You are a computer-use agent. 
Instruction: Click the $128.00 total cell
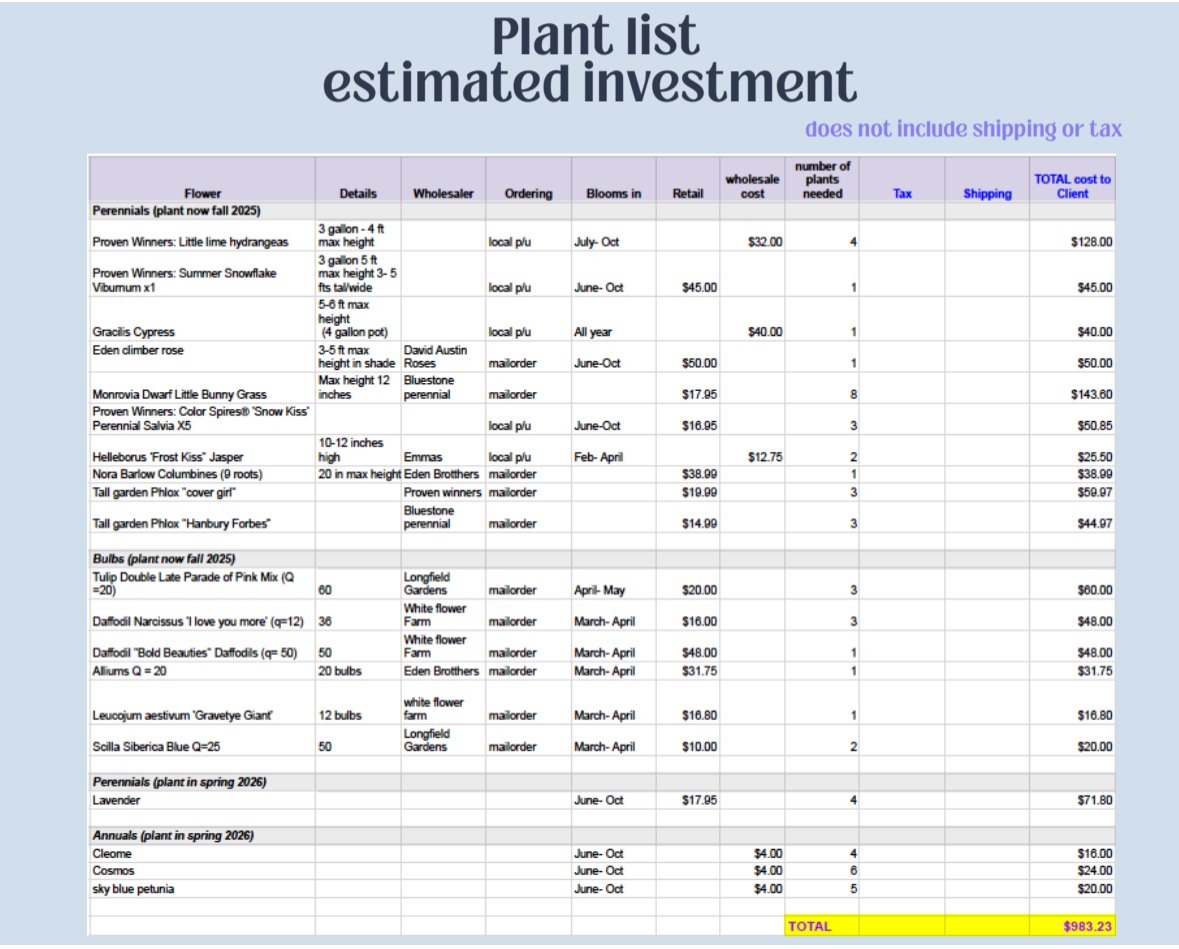pyautogui.click(x=1072, y=235)
